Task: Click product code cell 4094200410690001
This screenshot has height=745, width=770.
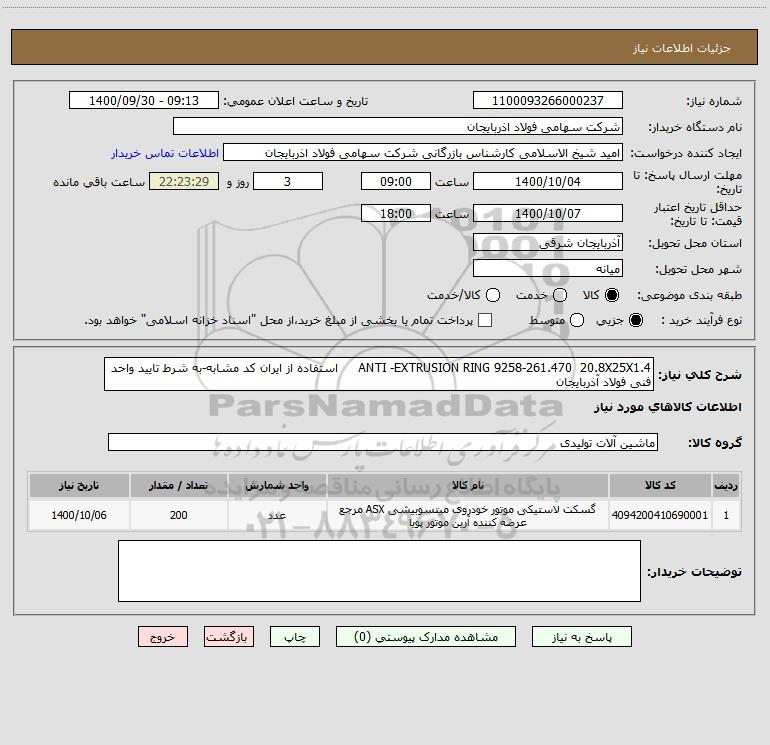Action: [x=660, y=515]
